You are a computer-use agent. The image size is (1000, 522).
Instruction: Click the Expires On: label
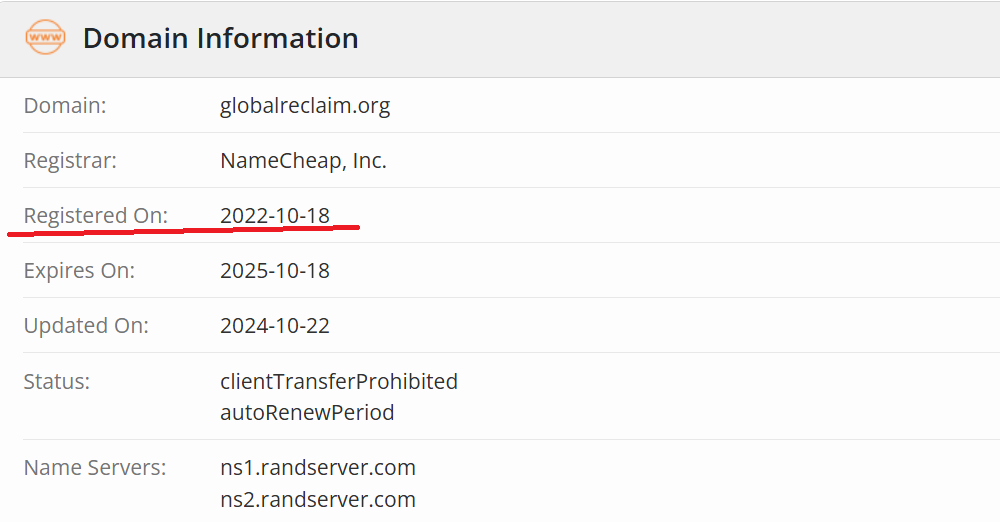79,270
